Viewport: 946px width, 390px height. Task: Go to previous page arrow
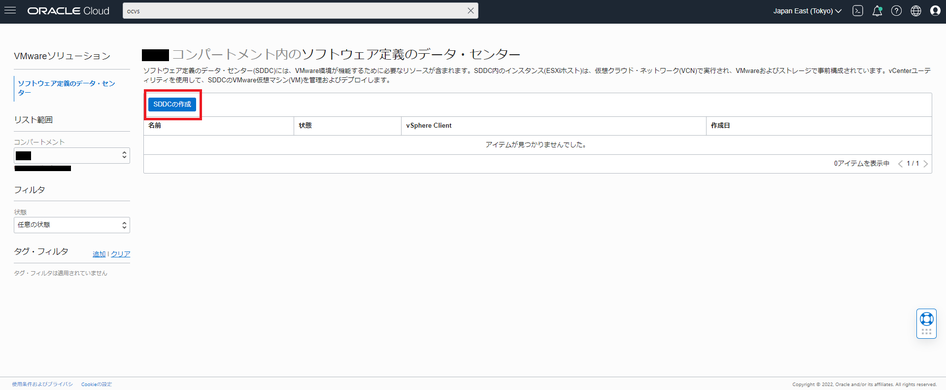coord(901,164)
